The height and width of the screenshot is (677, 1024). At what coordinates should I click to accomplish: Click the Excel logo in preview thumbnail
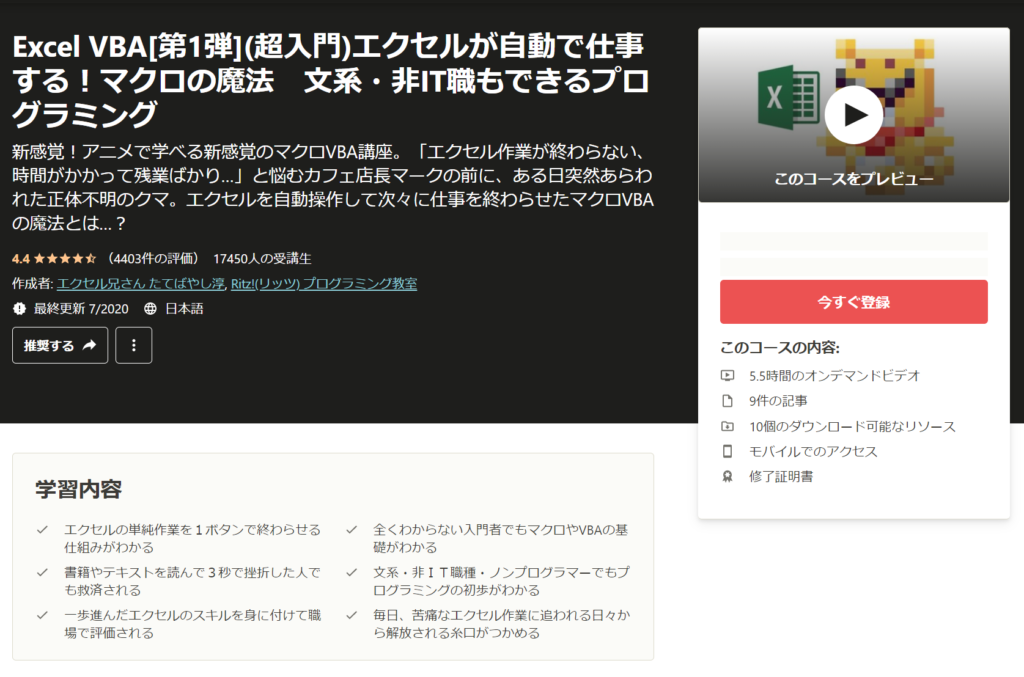pos(788,97)
